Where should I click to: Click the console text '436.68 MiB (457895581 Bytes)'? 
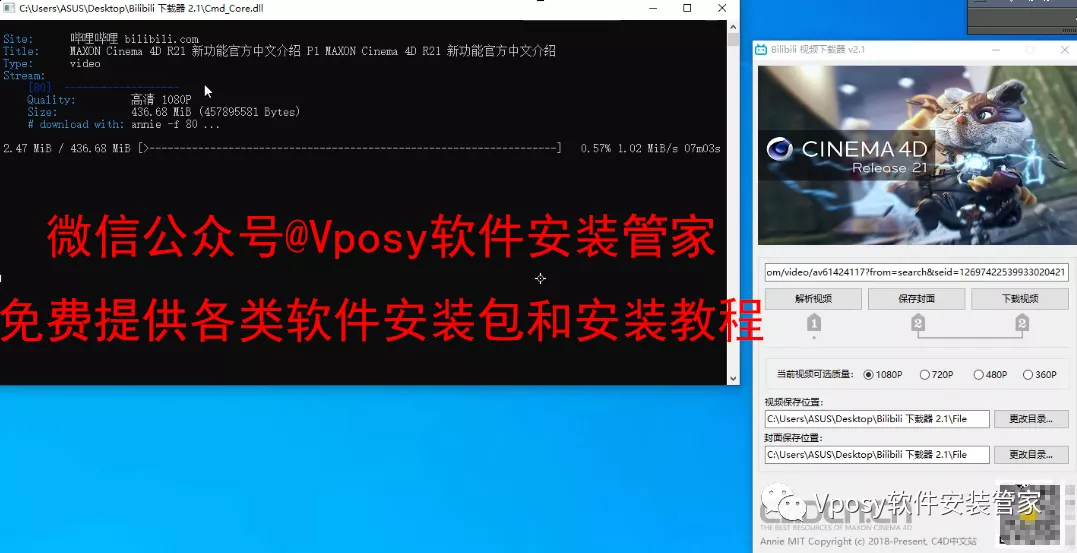[216, 112]
